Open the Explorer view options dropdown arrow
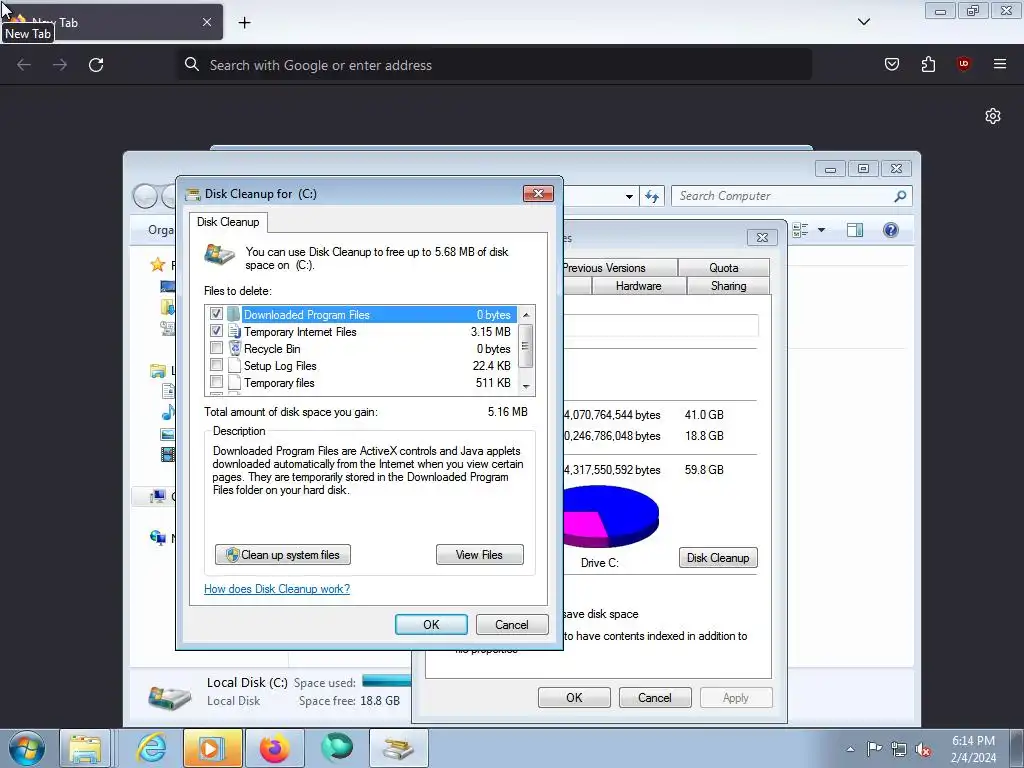The image size is (1024, 768). (x=822, y=230)
